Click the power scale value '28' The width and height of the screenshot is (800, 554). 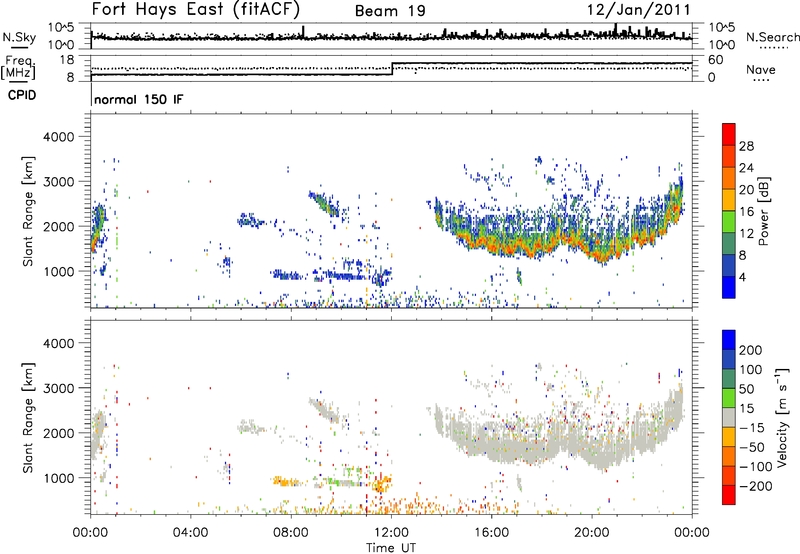click(x=746, y=146)
